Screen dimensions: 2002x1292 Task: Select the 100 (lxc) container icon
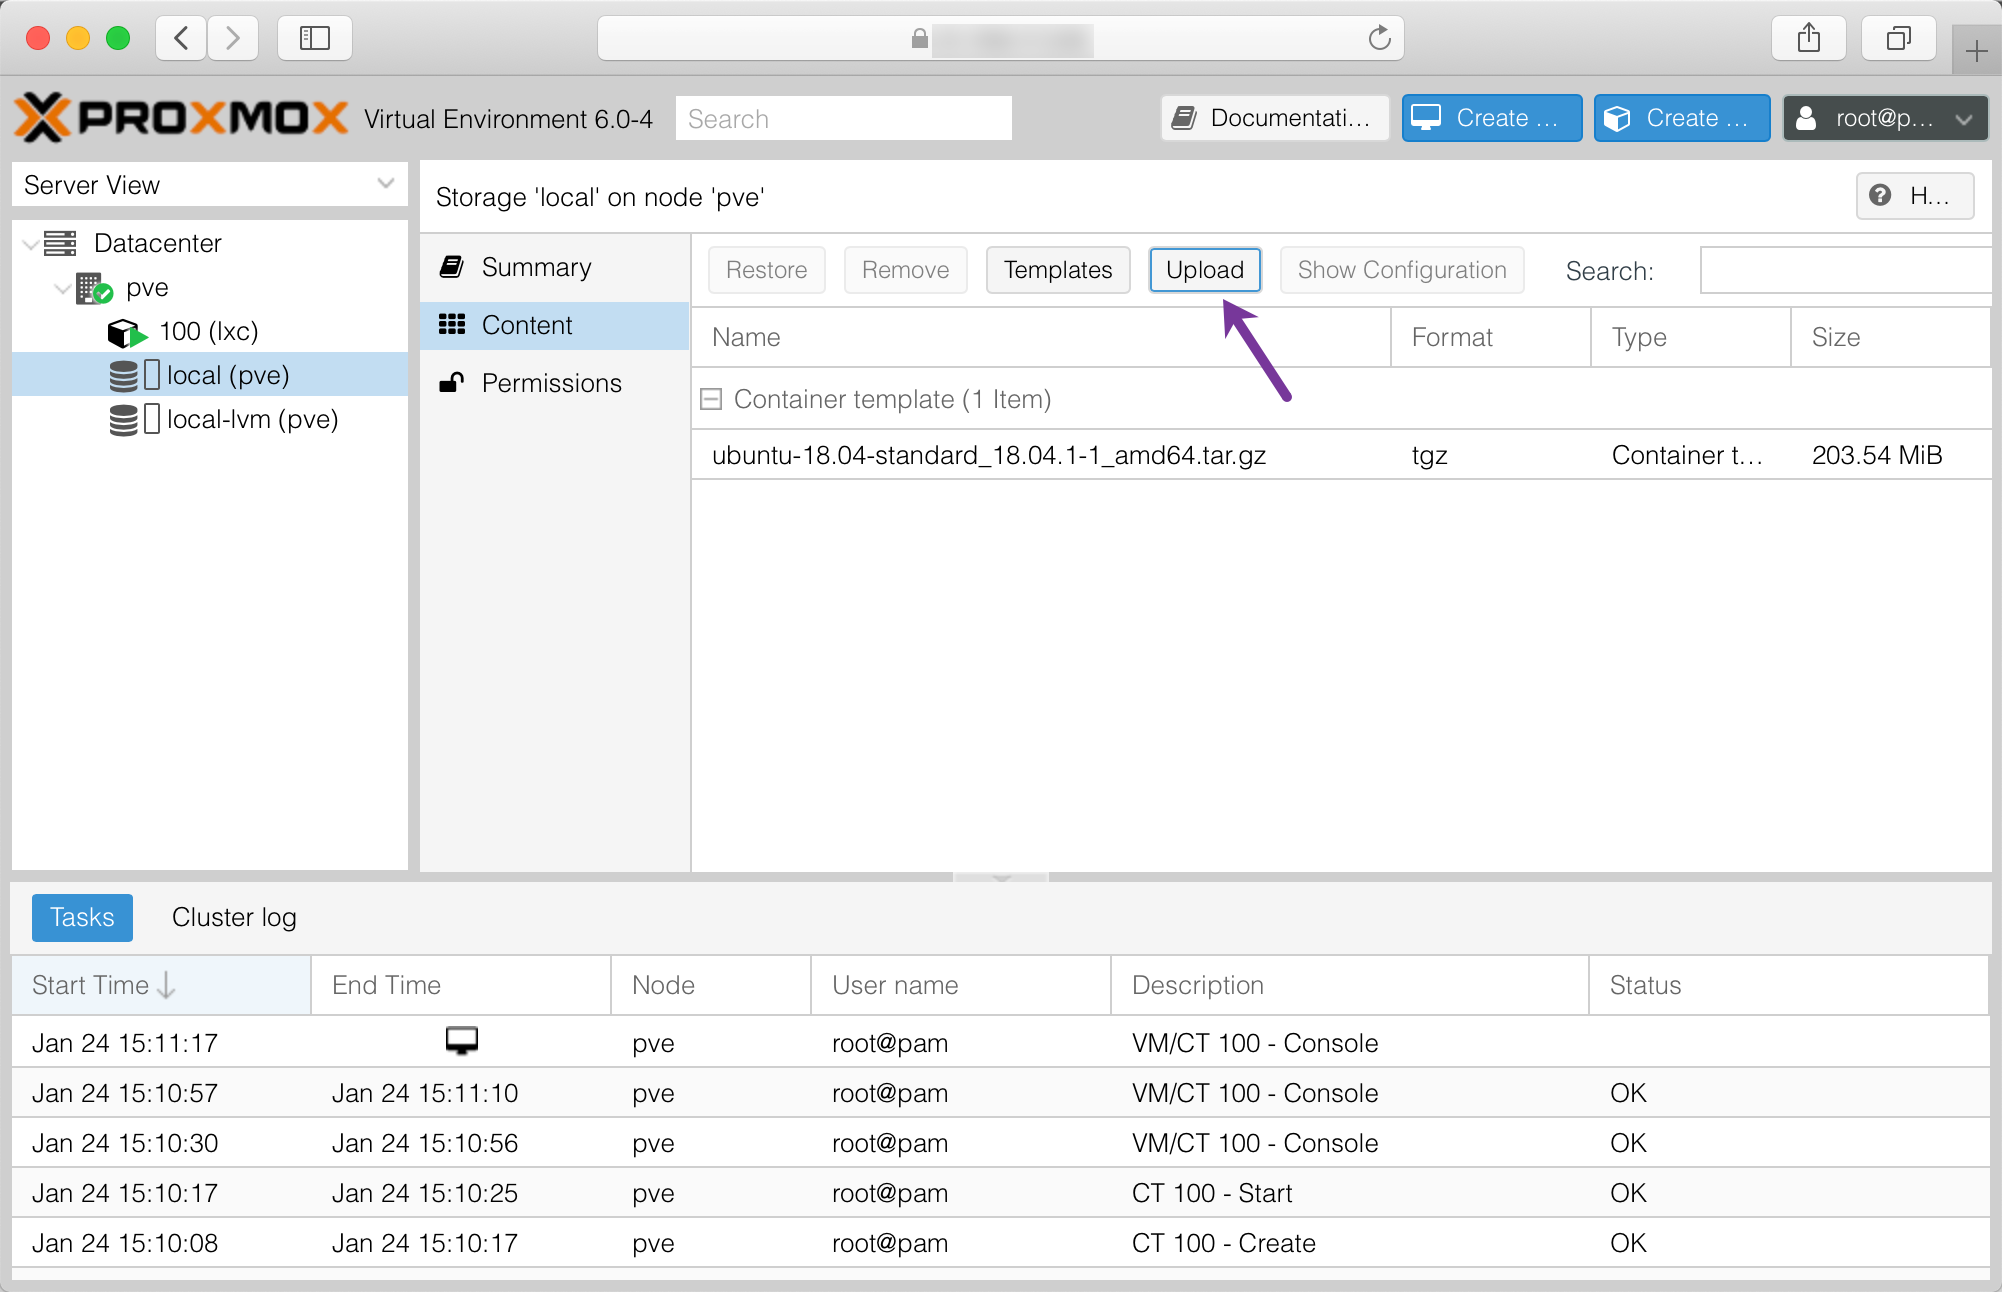pyautogui.click(x=126, y=332)
